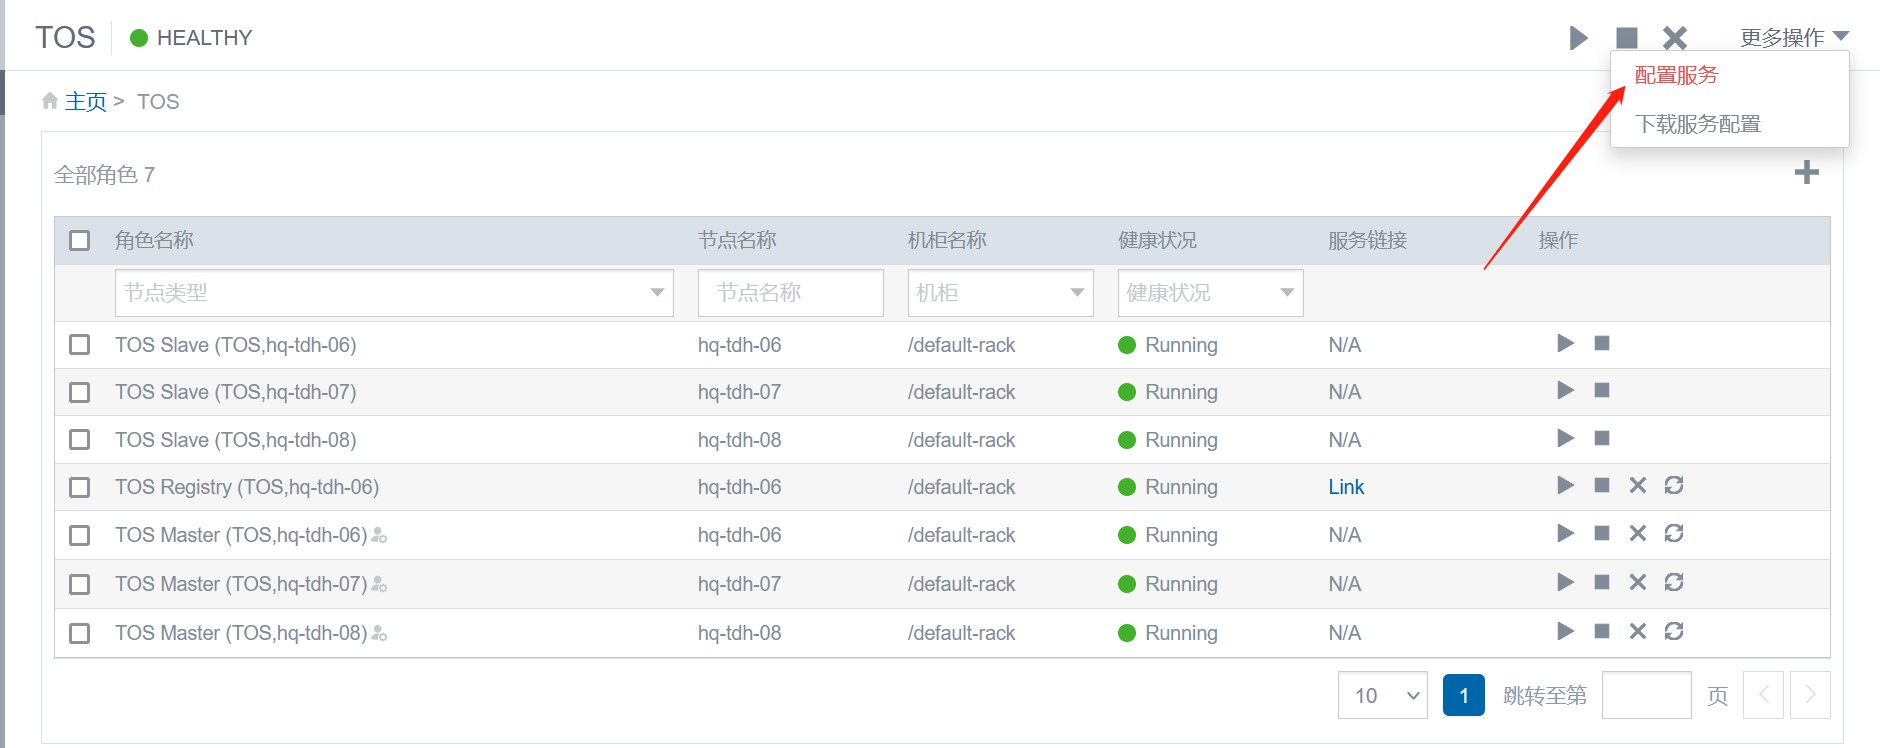Image resolution: width=1880 pixels, height=748 pixels.
Task: Open the 更多操作 dropdown
Action: 1794,37
